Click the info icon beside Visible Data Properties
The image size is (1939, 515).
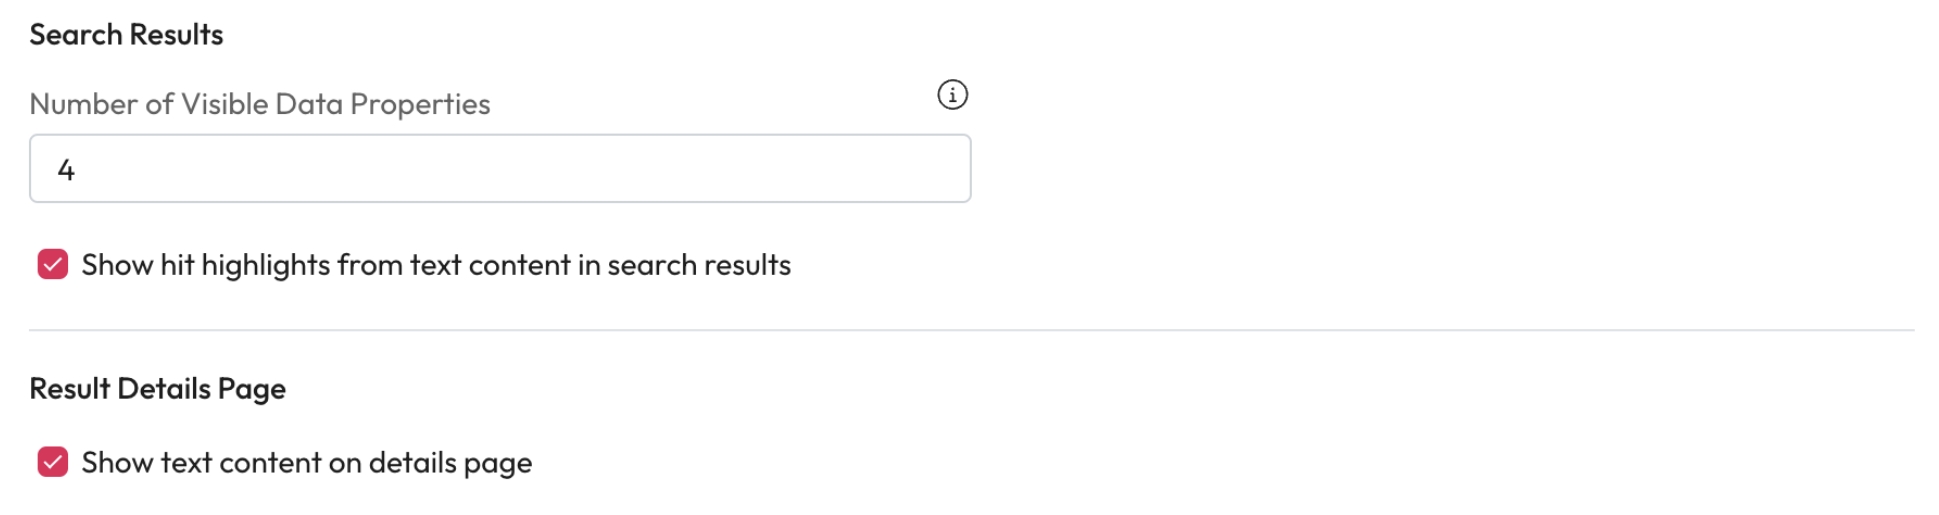(x=952, y=95)
